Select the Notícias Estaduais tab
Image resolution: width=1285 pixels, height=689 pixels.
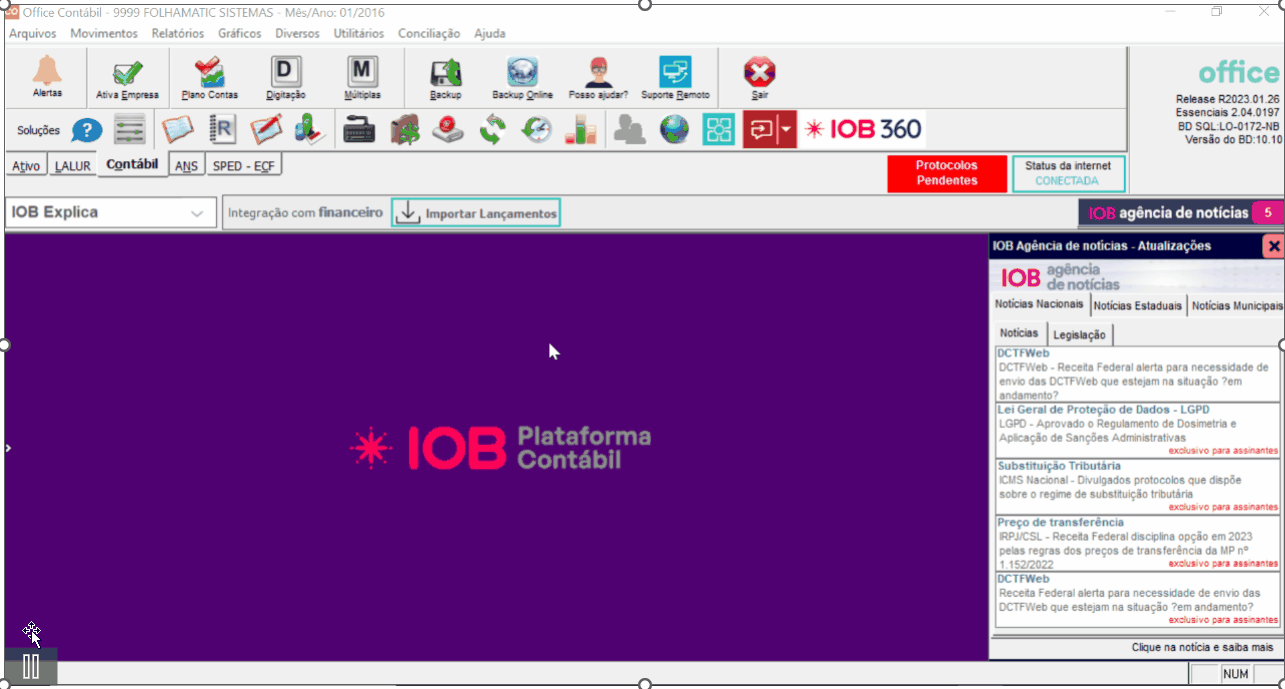pyautogui.click(x=1137, y=306)
